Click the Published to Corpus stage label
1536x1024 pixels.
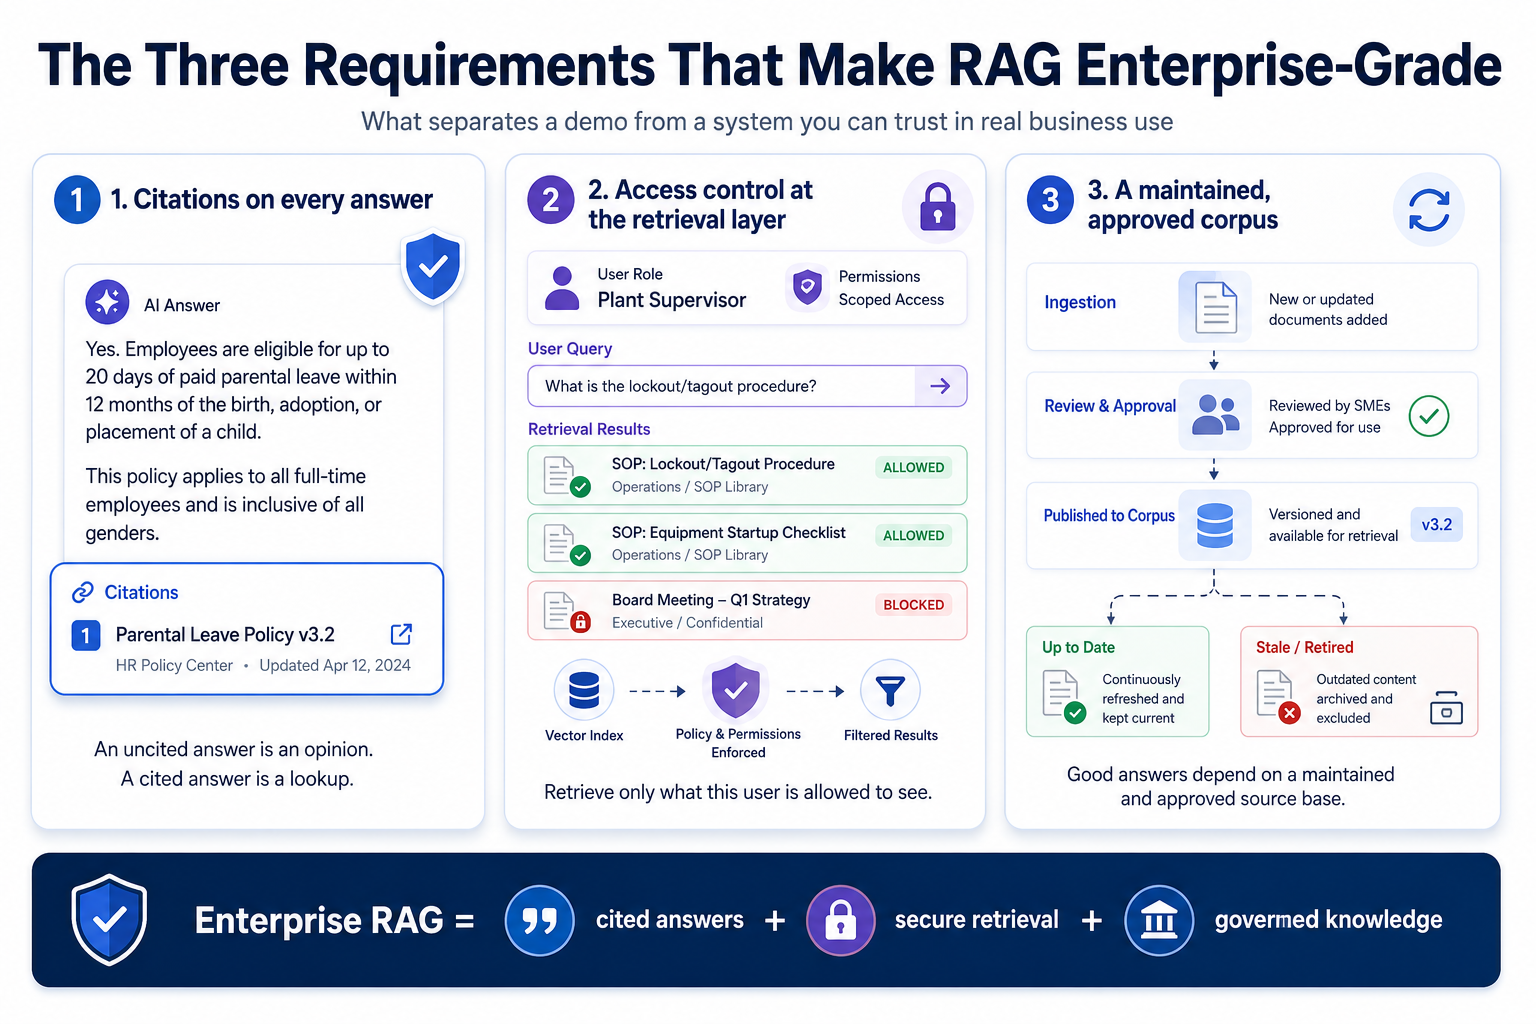pos(1109,515)
